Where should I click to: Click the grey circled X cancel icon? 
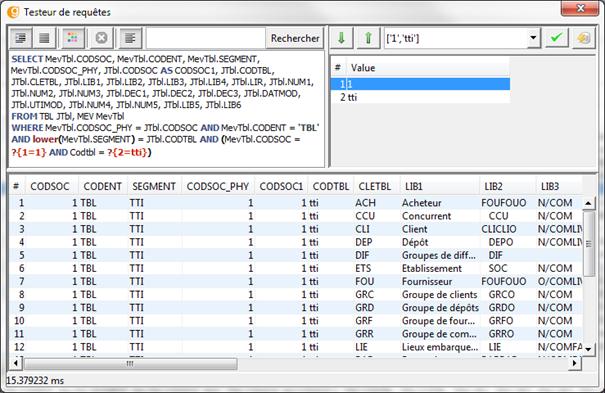point(101,38)
